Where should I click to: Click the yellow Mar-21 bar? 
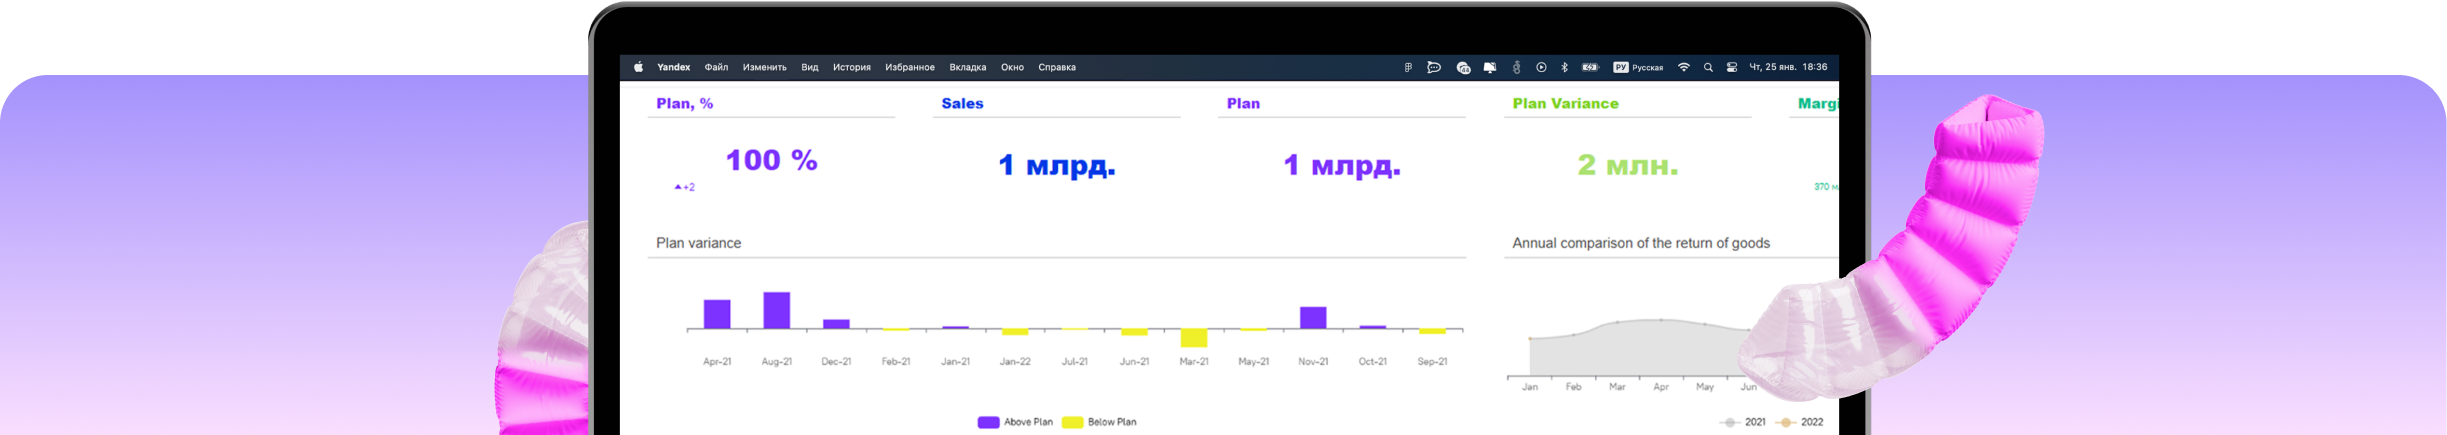click(1193, 338)
